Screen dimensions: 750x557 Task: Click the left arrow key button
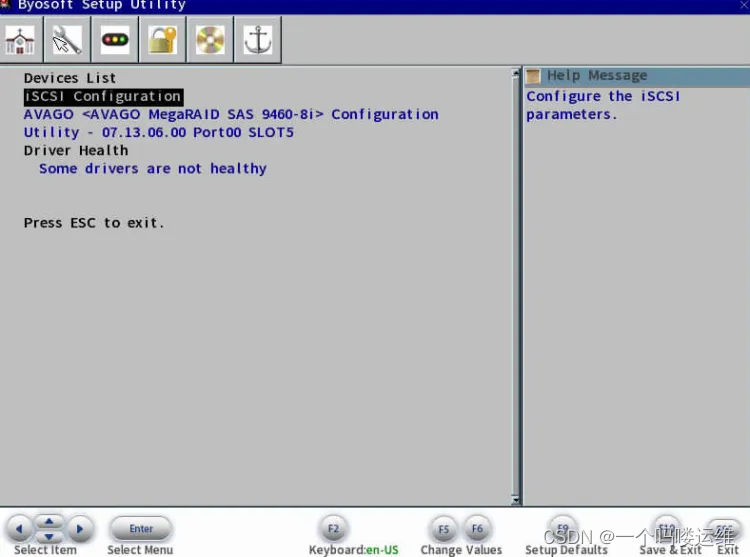(19, 529)
